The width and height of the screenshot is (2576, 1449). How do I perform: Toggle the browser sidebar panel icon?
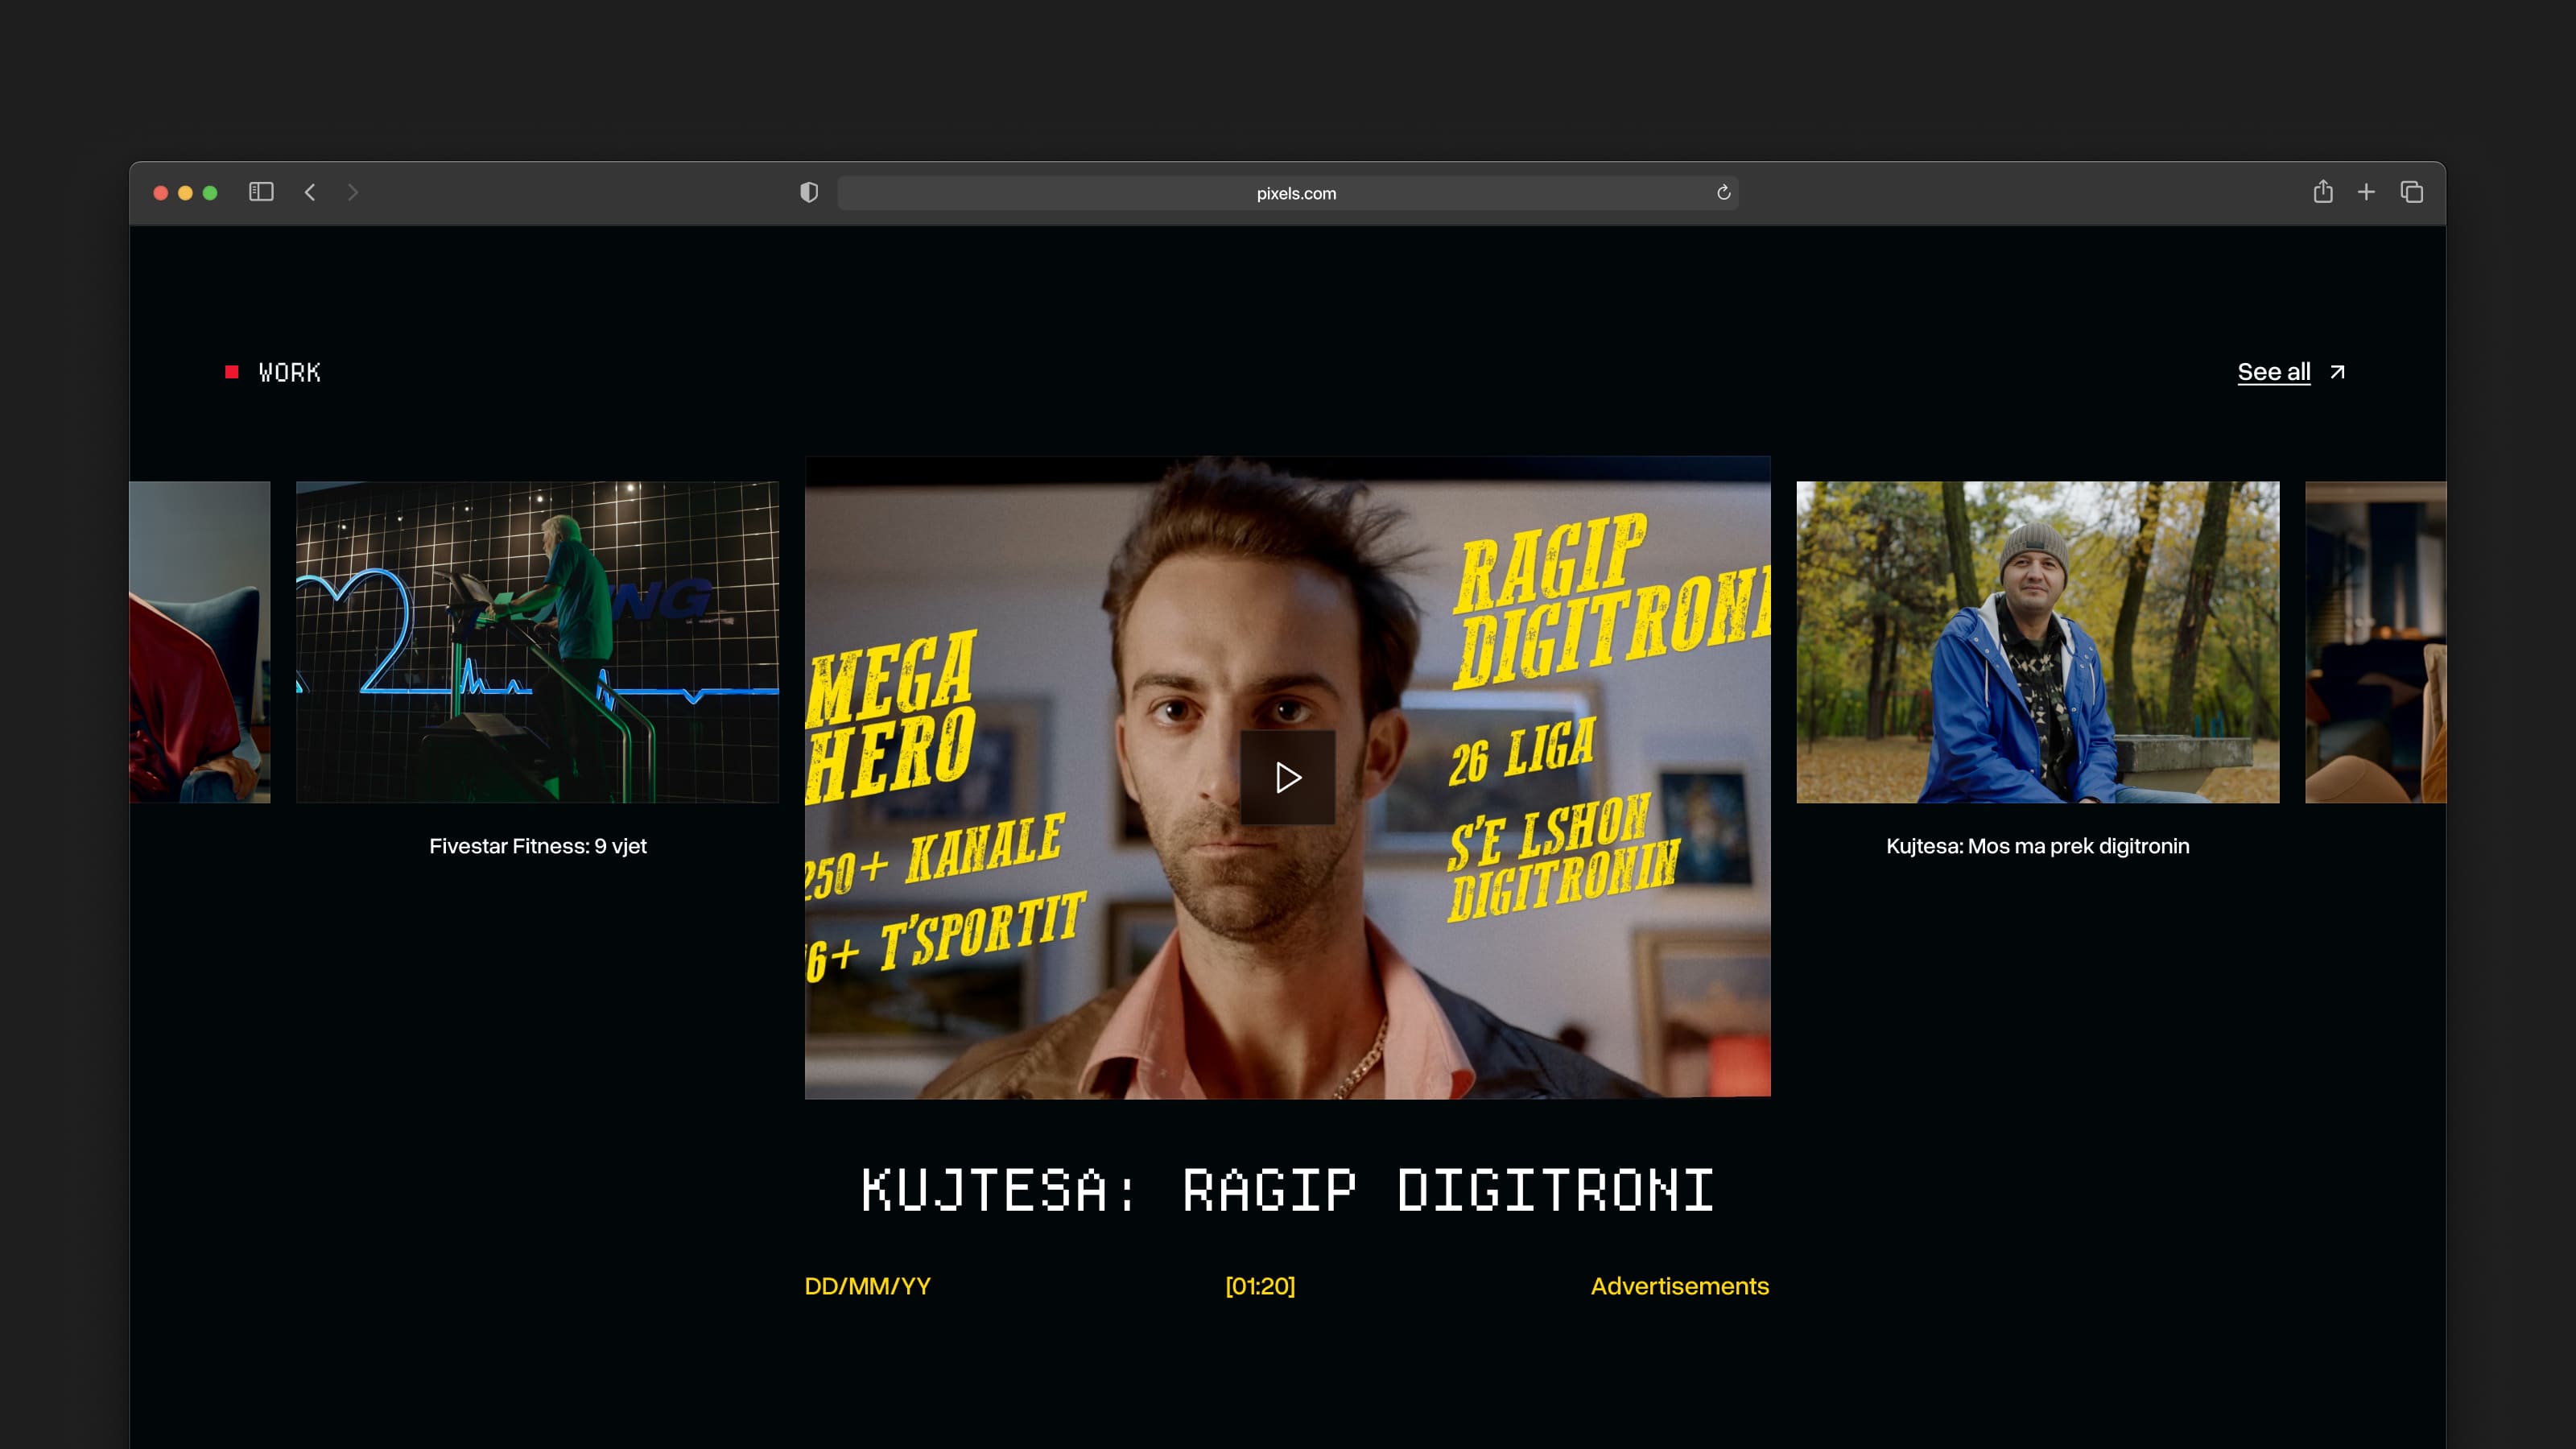coord(261,192)
